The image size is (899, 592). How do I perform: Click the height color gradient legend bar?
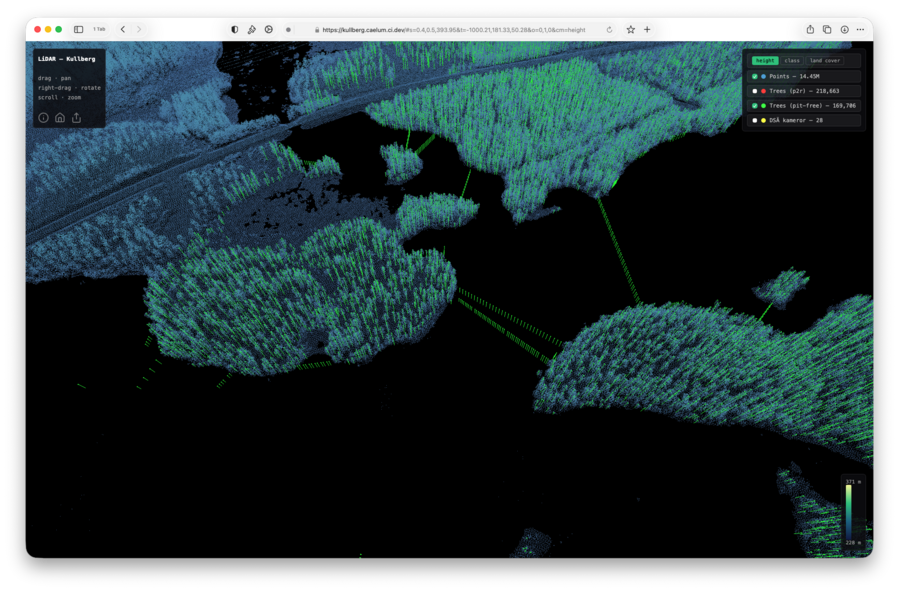coord(849,513)
